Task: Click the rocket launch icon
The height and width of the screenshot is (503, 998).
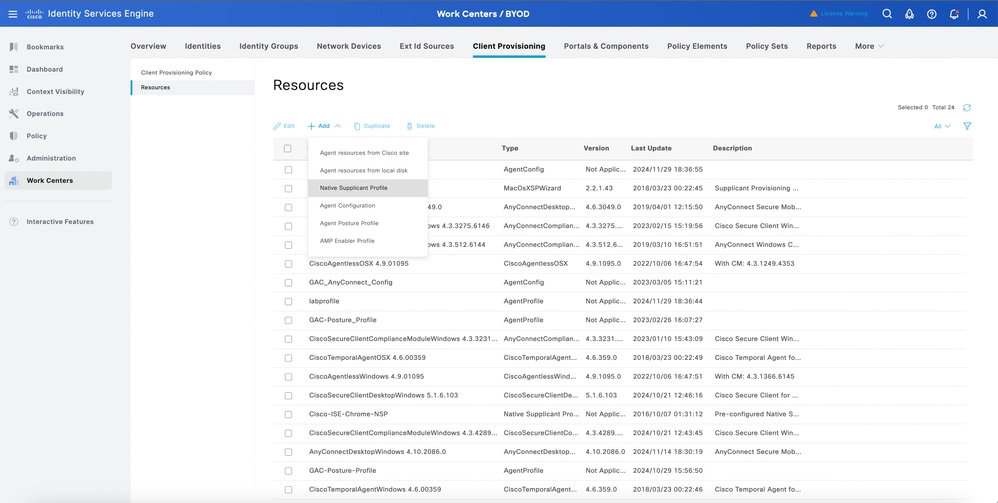Action: (910, 14)
